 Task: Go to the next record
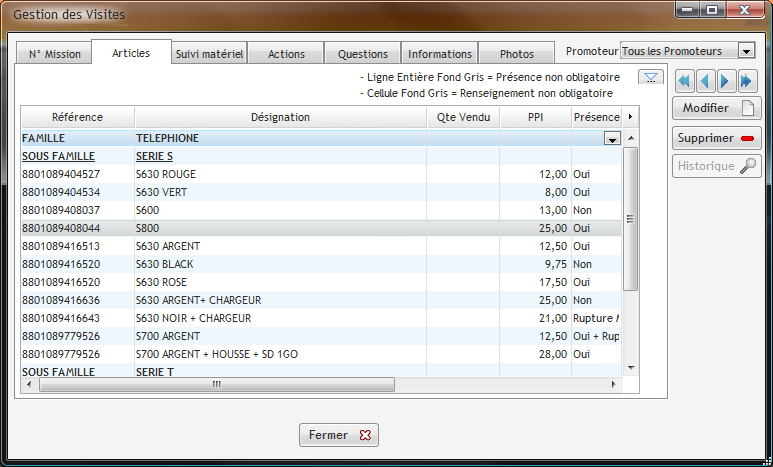(x=727, y=81)
